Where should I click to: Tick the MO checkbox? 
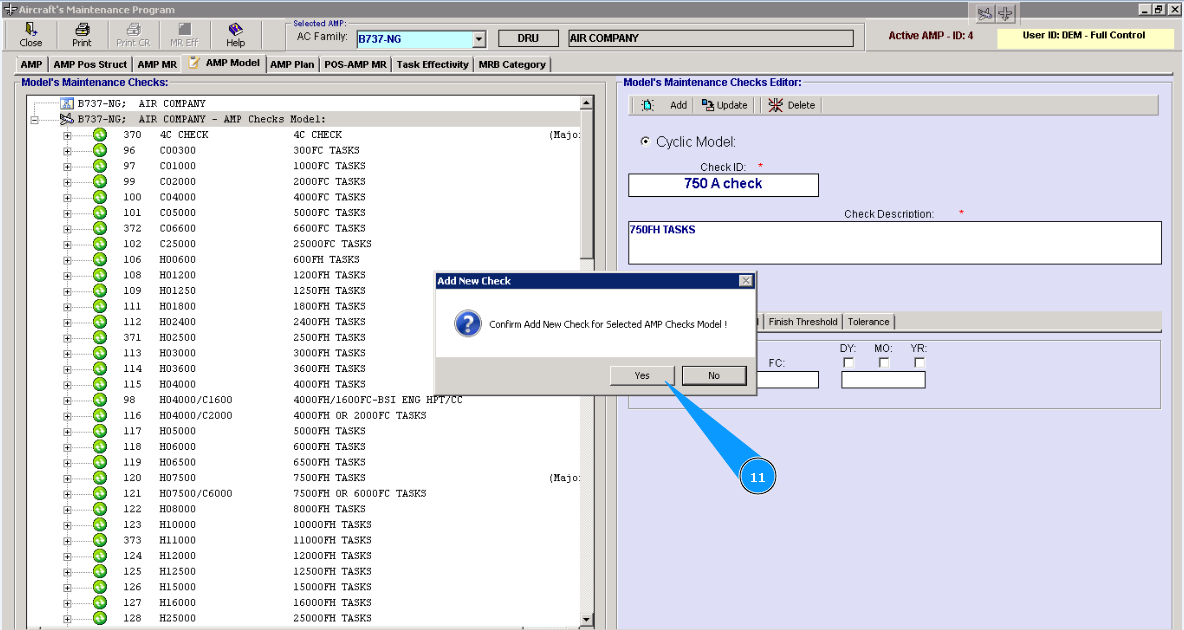point(884,363)
